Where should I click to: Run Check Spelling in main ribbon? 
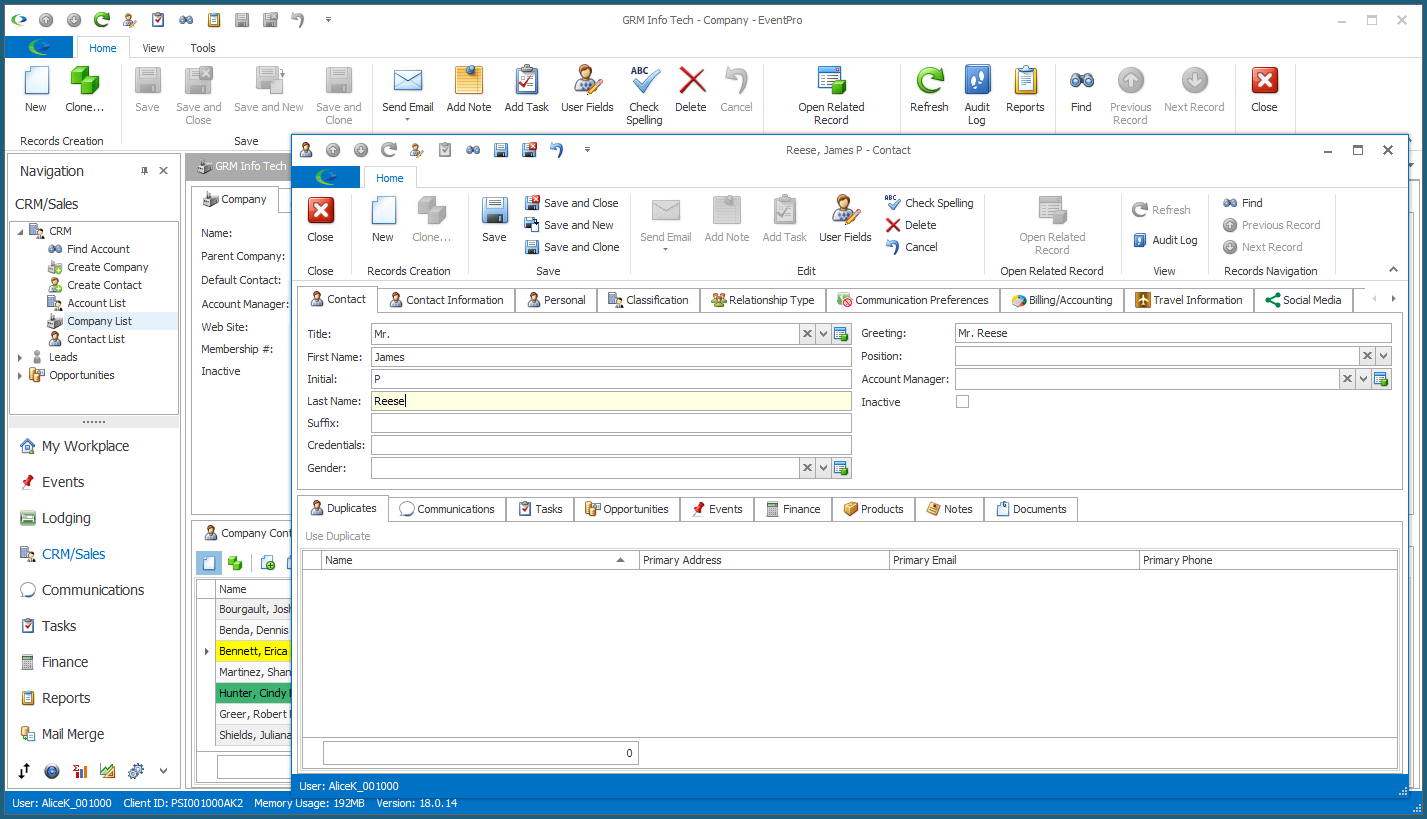[644, 96]
